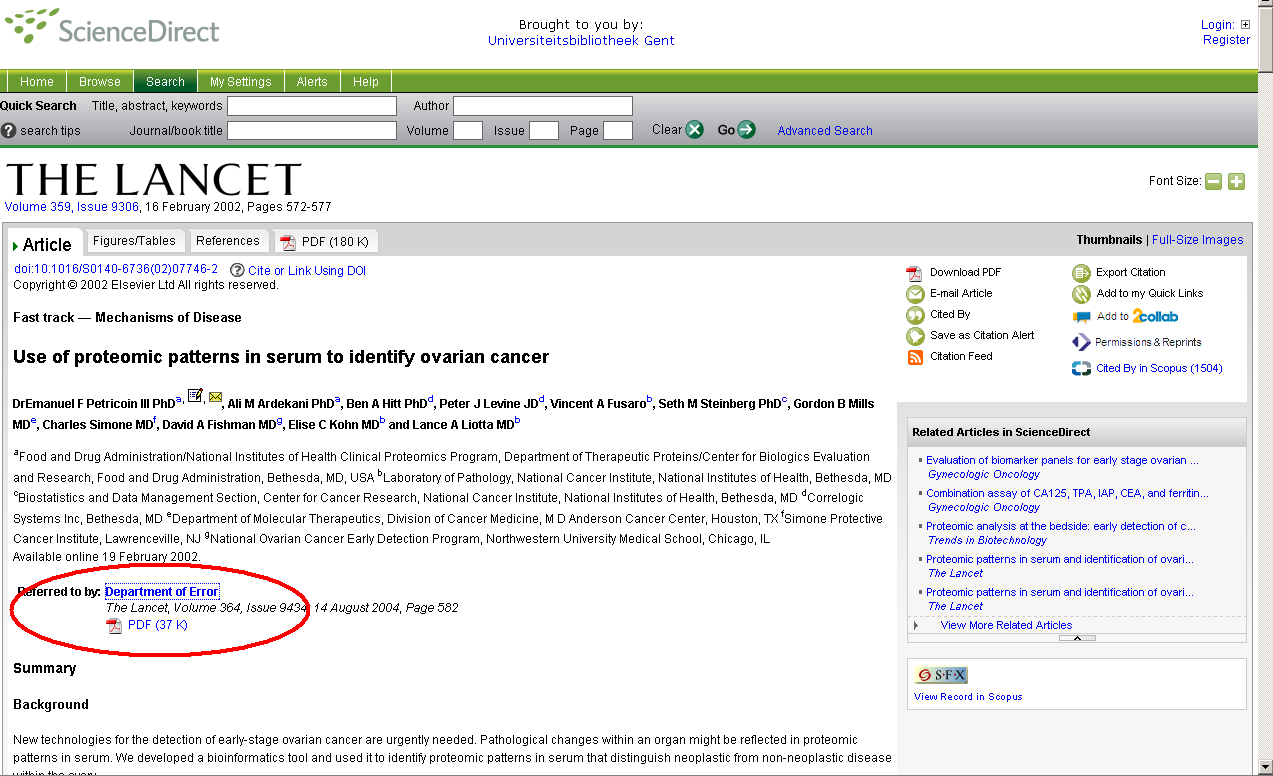
Task: Click the author email envelope icon
Action: coord(216,398)
